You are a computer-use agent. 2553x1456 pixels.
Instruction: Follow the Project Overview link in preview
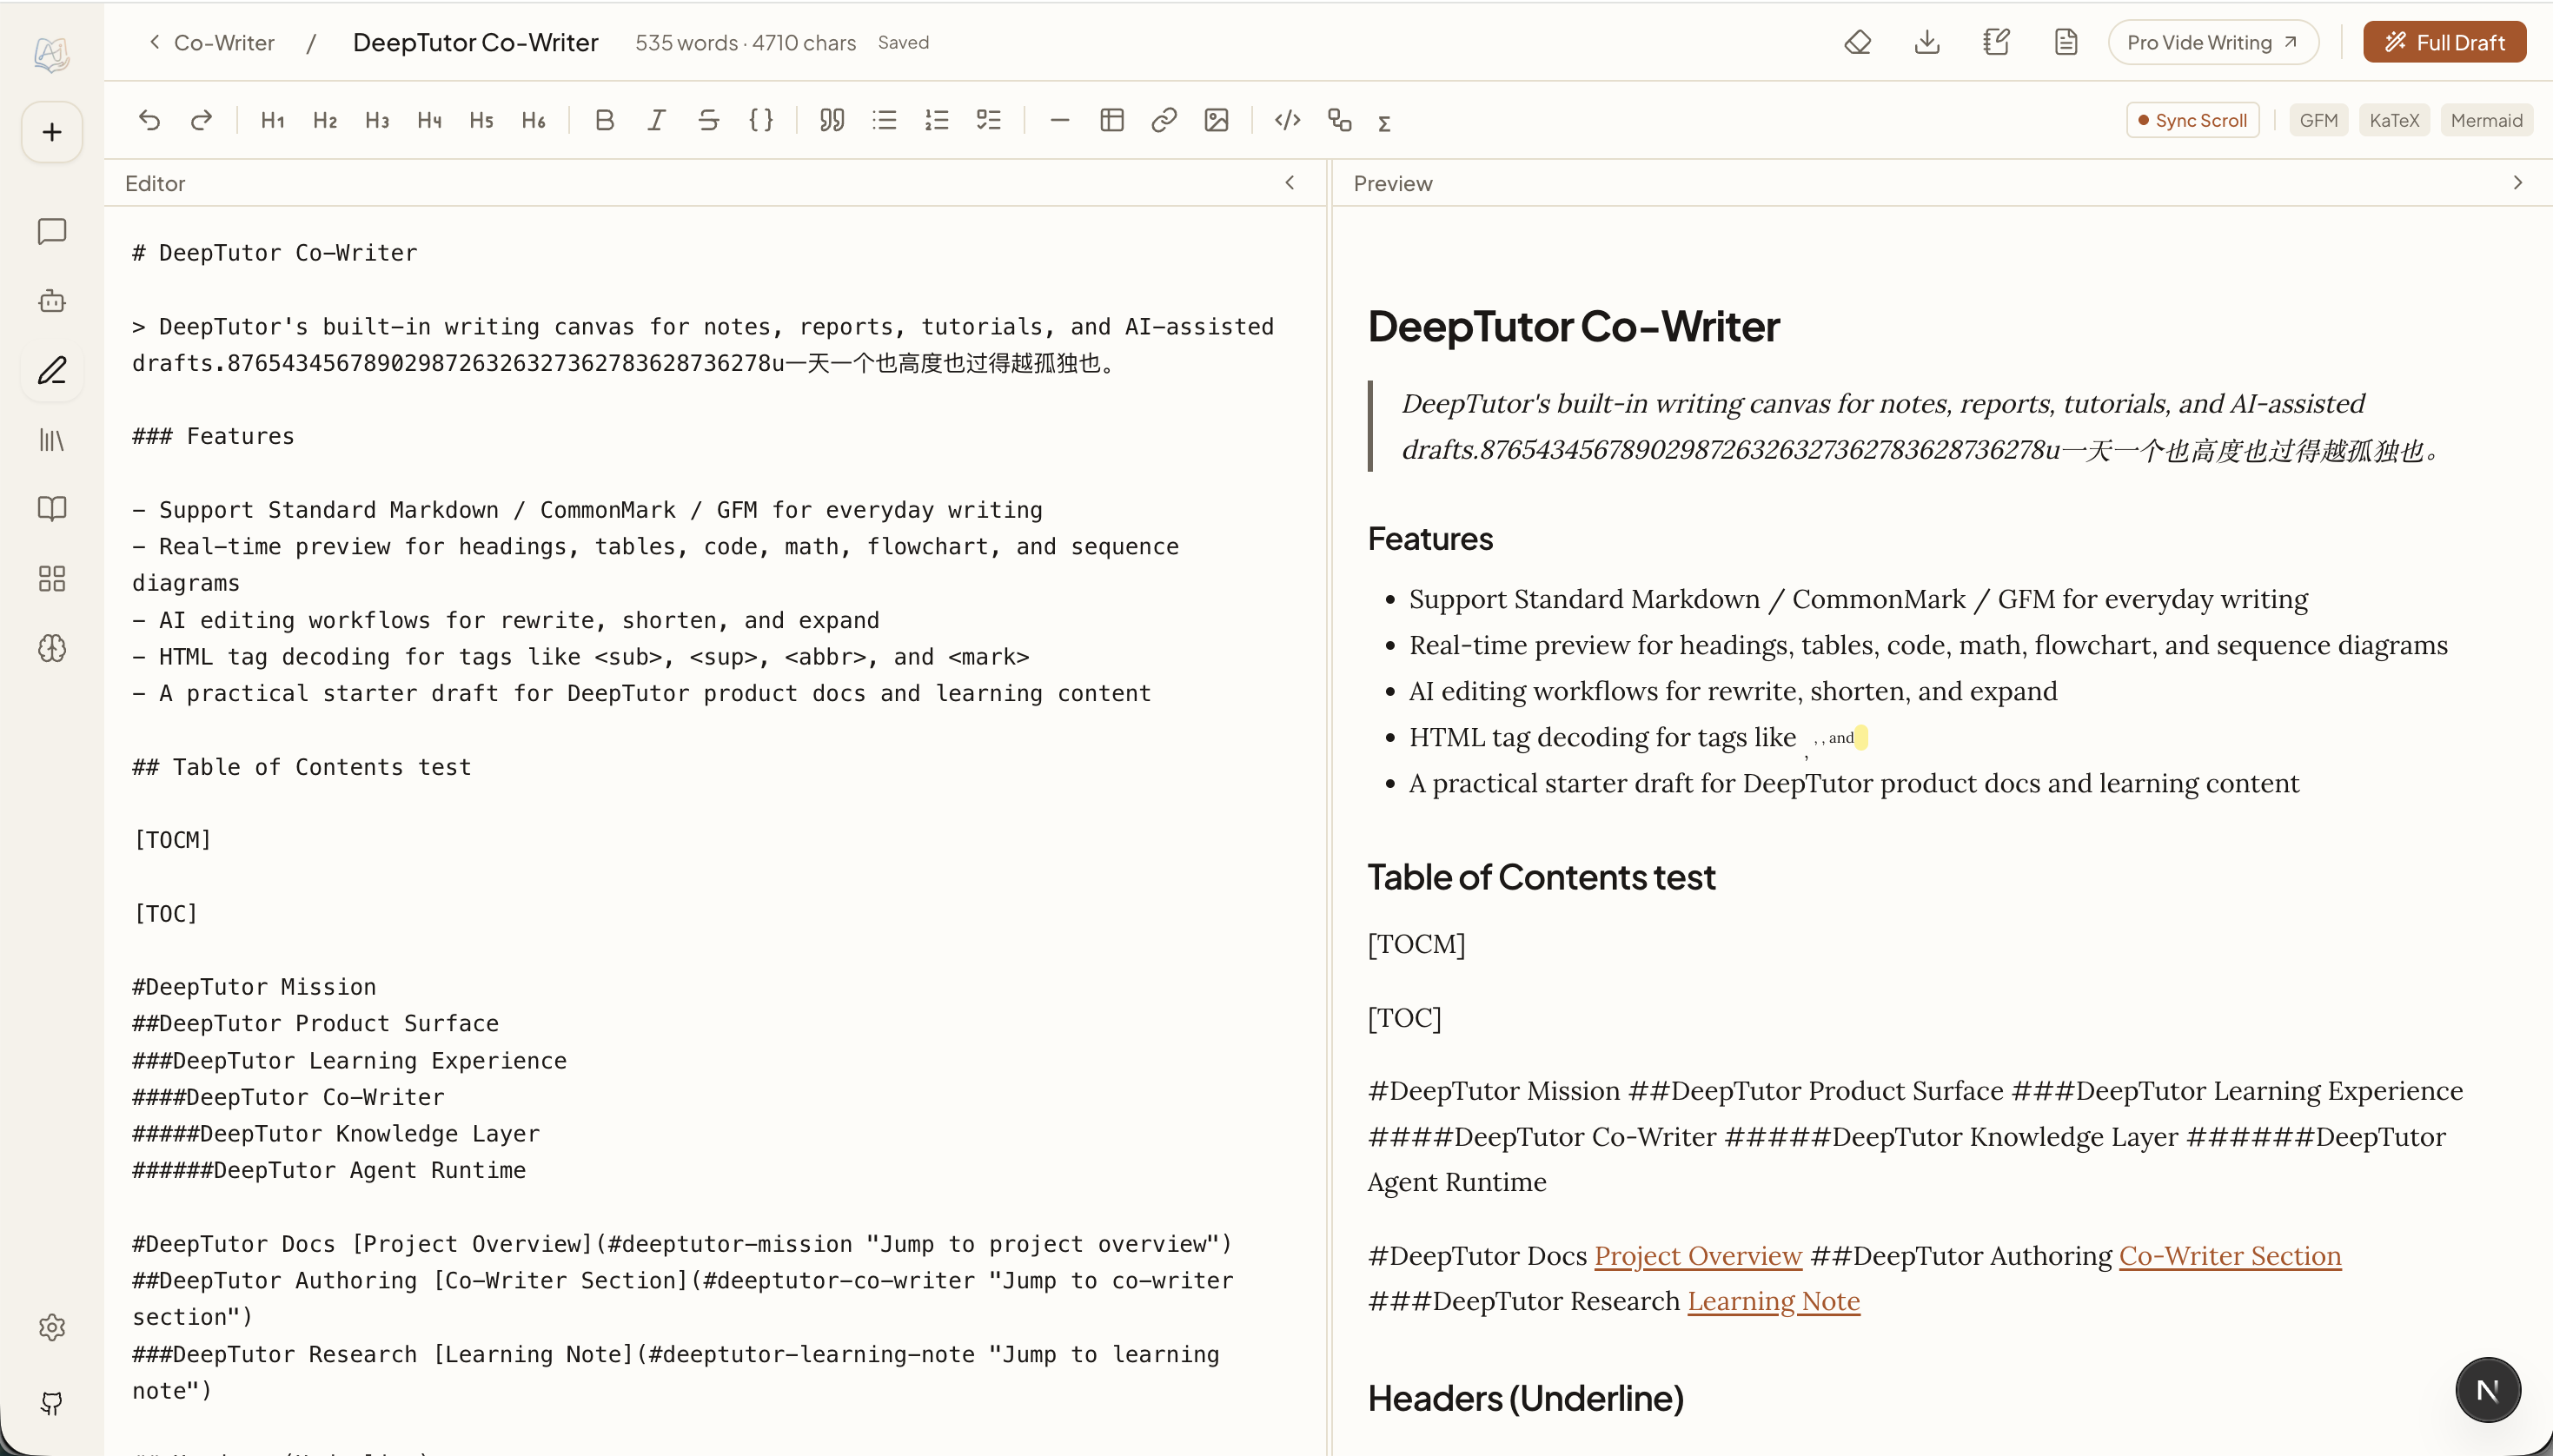pos(1698,1255)
